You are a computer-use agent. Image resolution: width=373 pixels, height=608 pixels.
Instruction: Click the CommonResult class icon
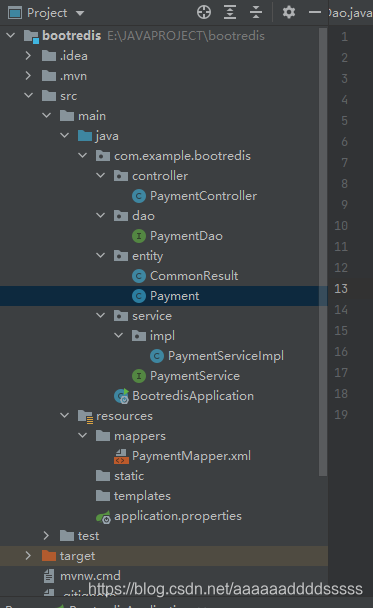tap(139, 276)
